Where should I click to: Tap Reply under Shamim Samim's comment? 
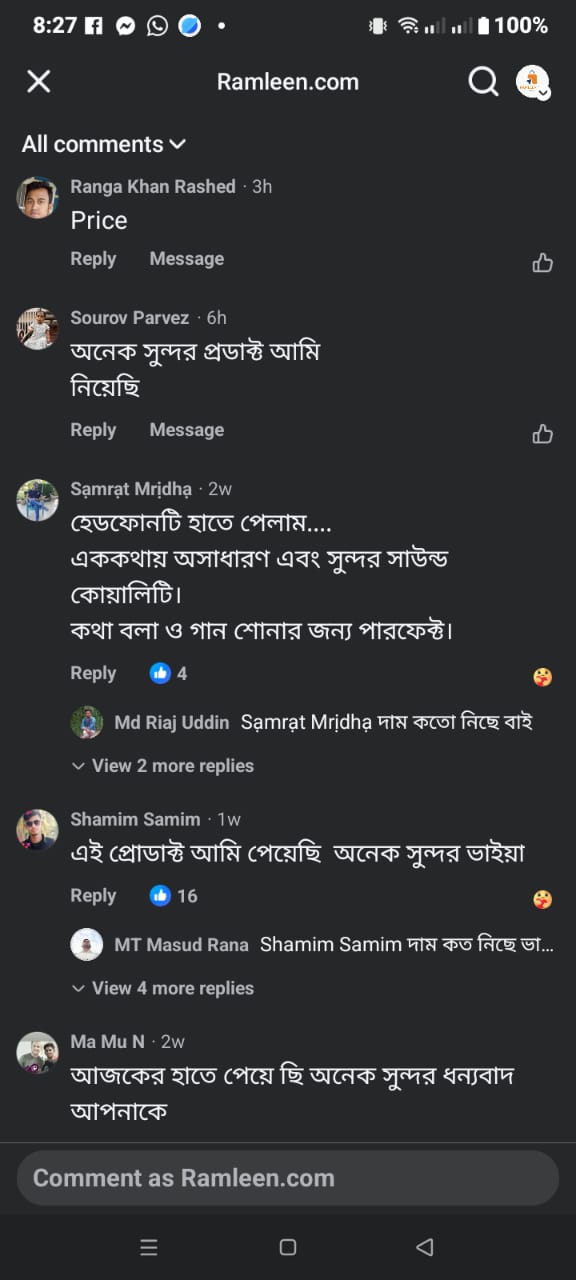click(x=93, y=896)
